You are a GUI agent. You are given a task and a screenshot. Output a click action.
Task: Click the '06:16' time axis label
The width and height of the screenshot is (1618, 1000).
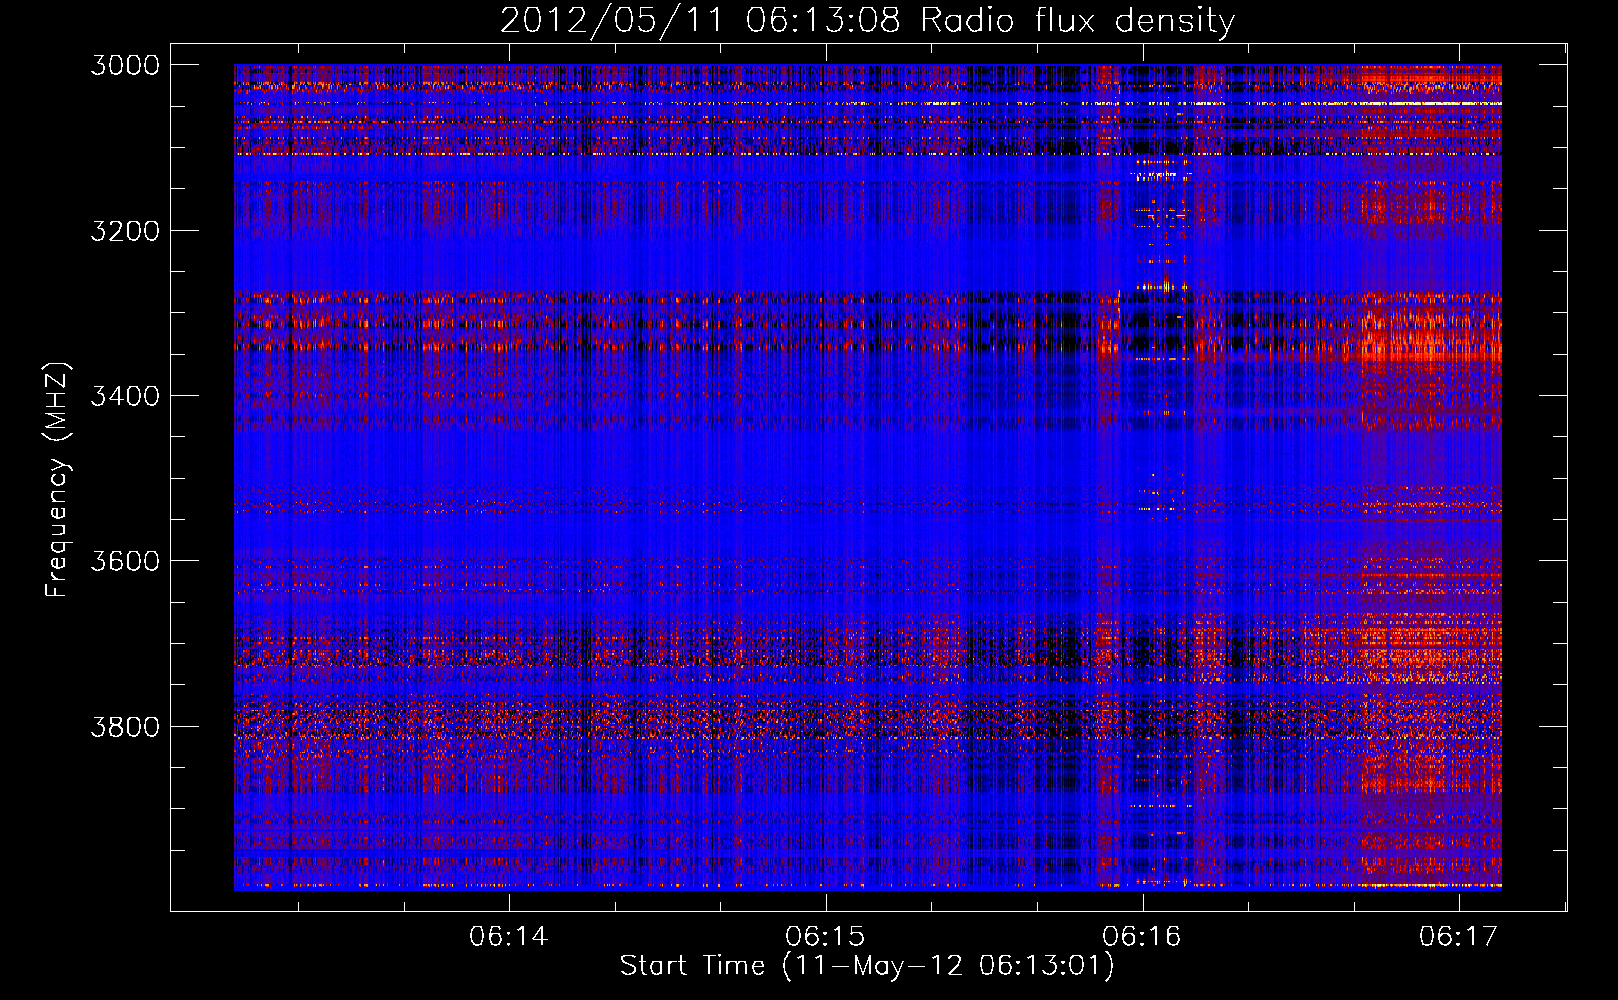click(1142, 937)
